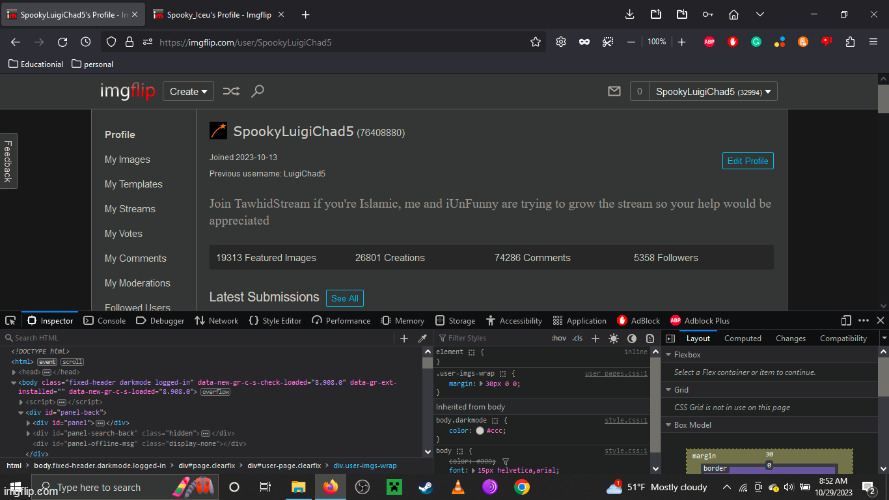Open Steam from the taskbar
This screenshot has width=889, height=500.
coord(426,487)
